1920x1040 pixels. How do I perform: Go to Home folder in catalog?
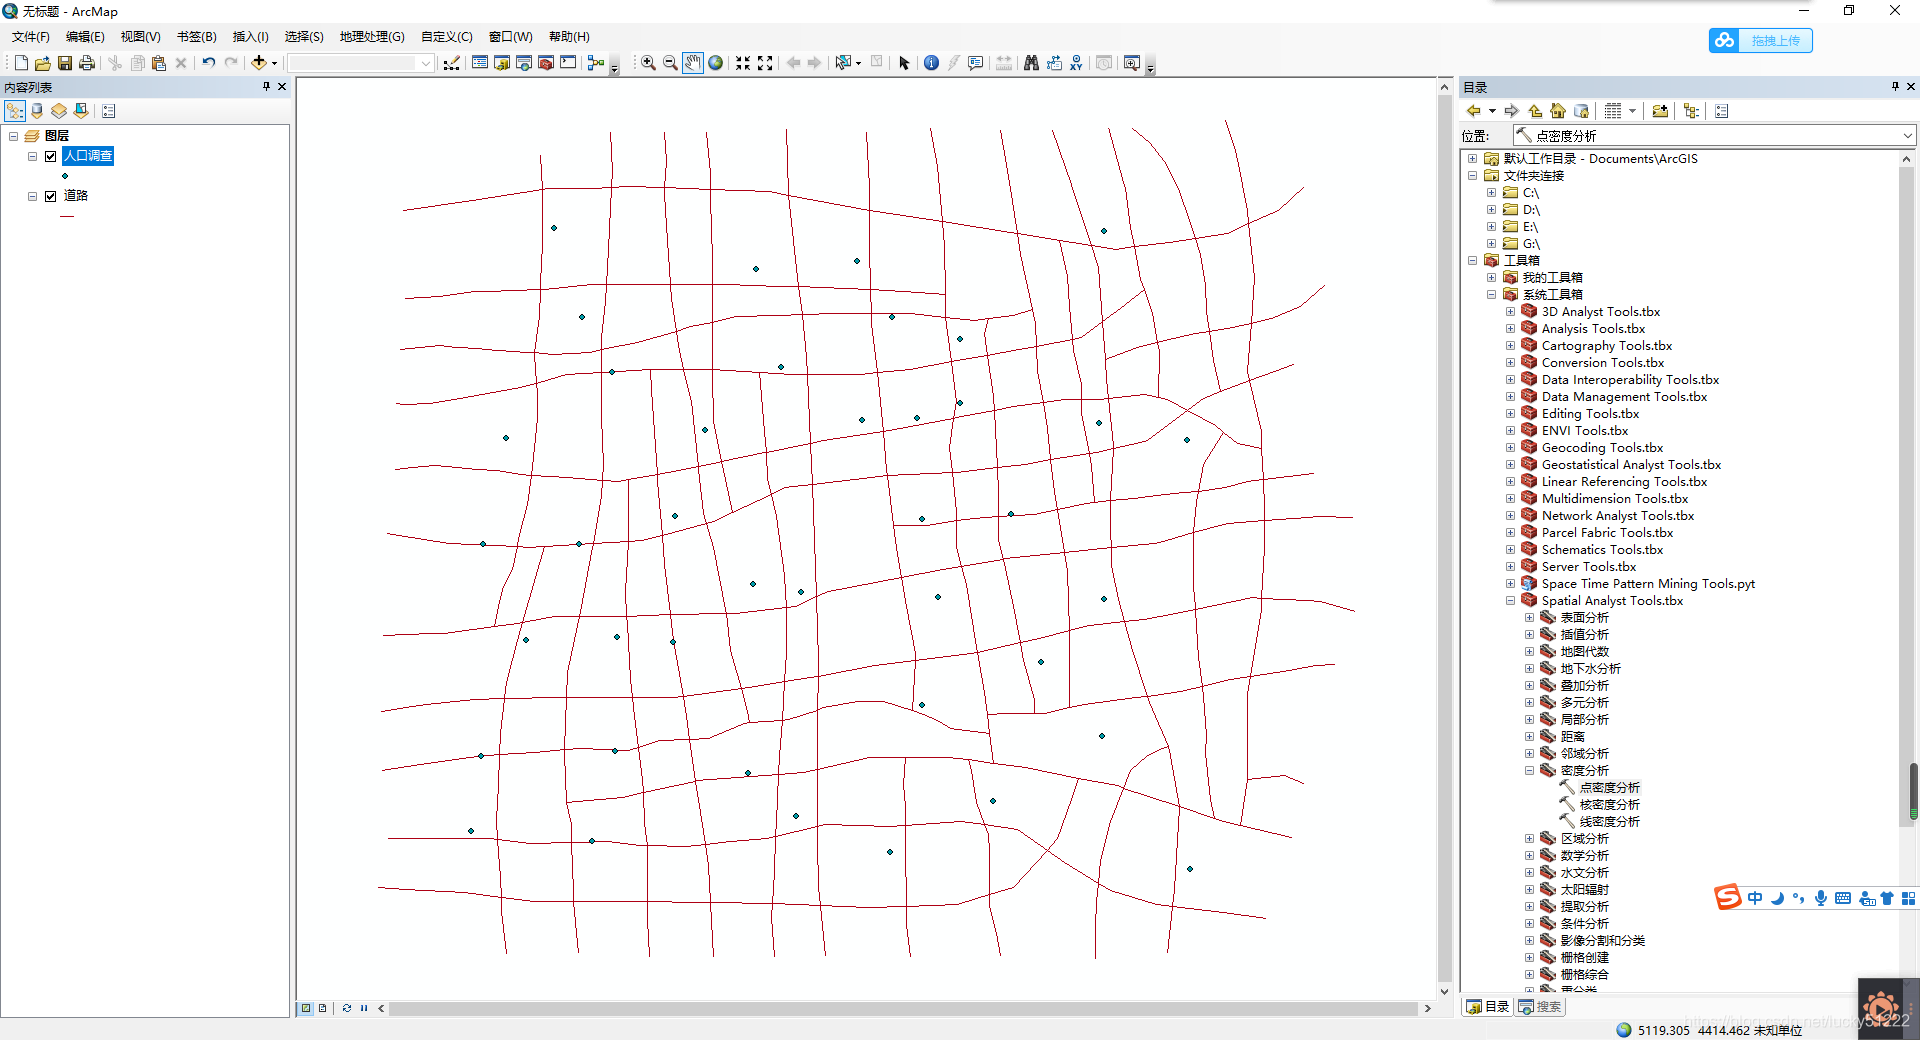1558,111
